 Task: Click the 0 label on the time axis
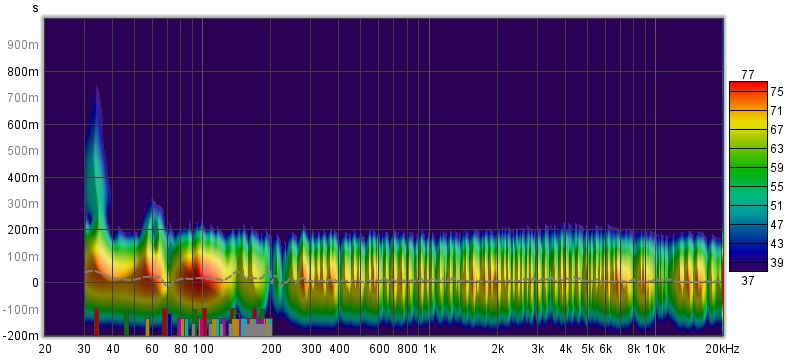[x=36, y=283]
